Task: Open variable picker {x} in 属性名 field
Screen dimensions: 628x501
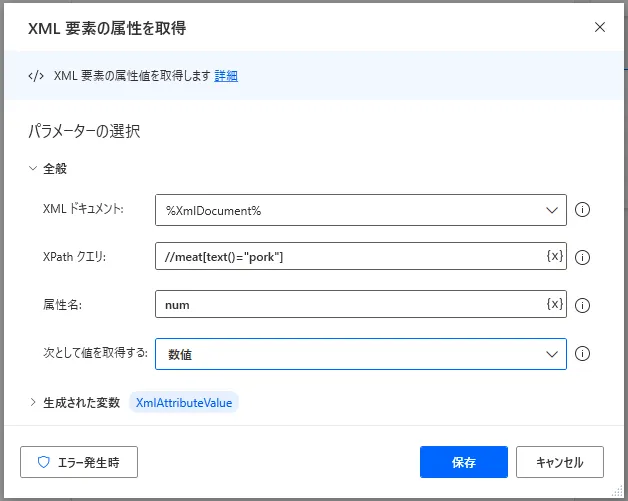Action: click(555, 304)
